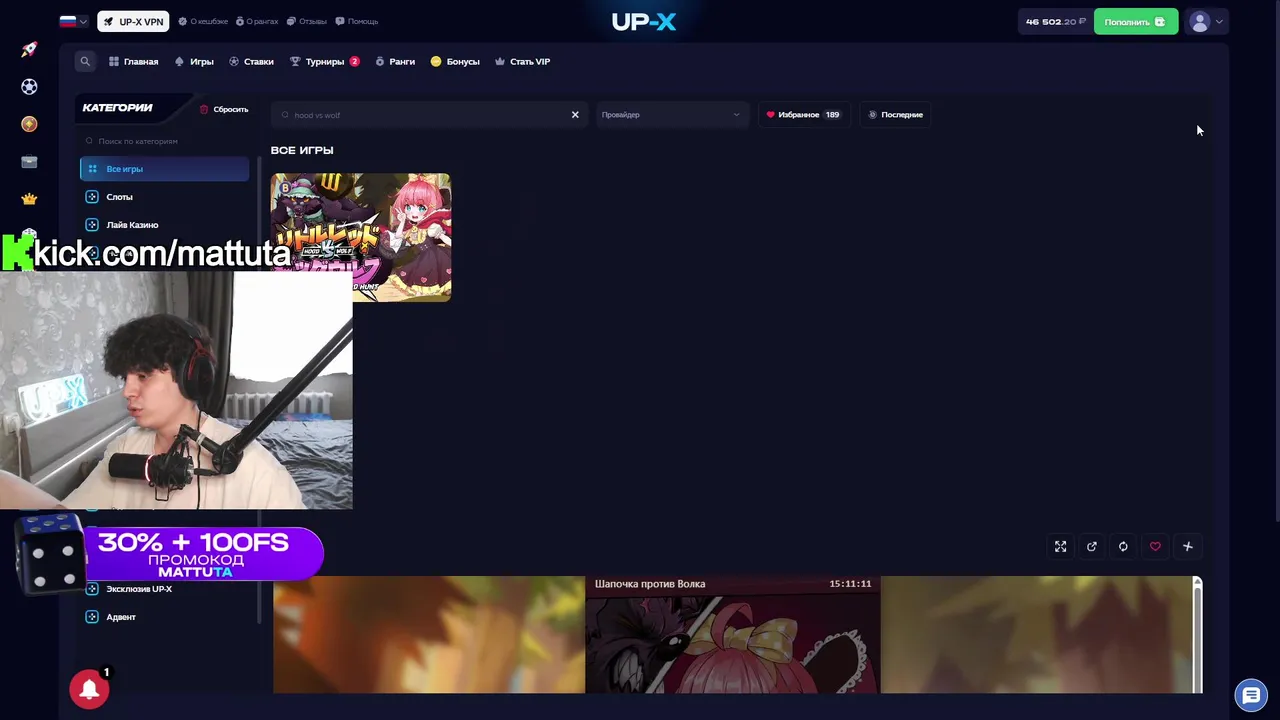Open the soccer ball sports icon in the sidebar
Viewport: 1280px width, 720px height.
(x=29, y=87)
